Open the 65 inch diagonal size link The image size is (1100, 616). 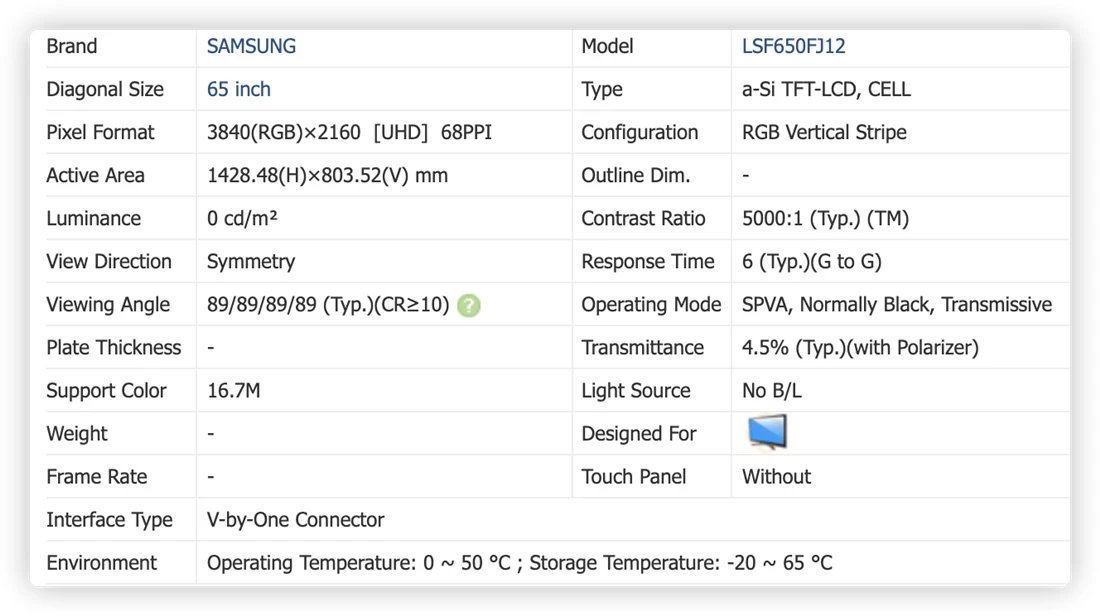pyautogui.click(x=239, y=89)
